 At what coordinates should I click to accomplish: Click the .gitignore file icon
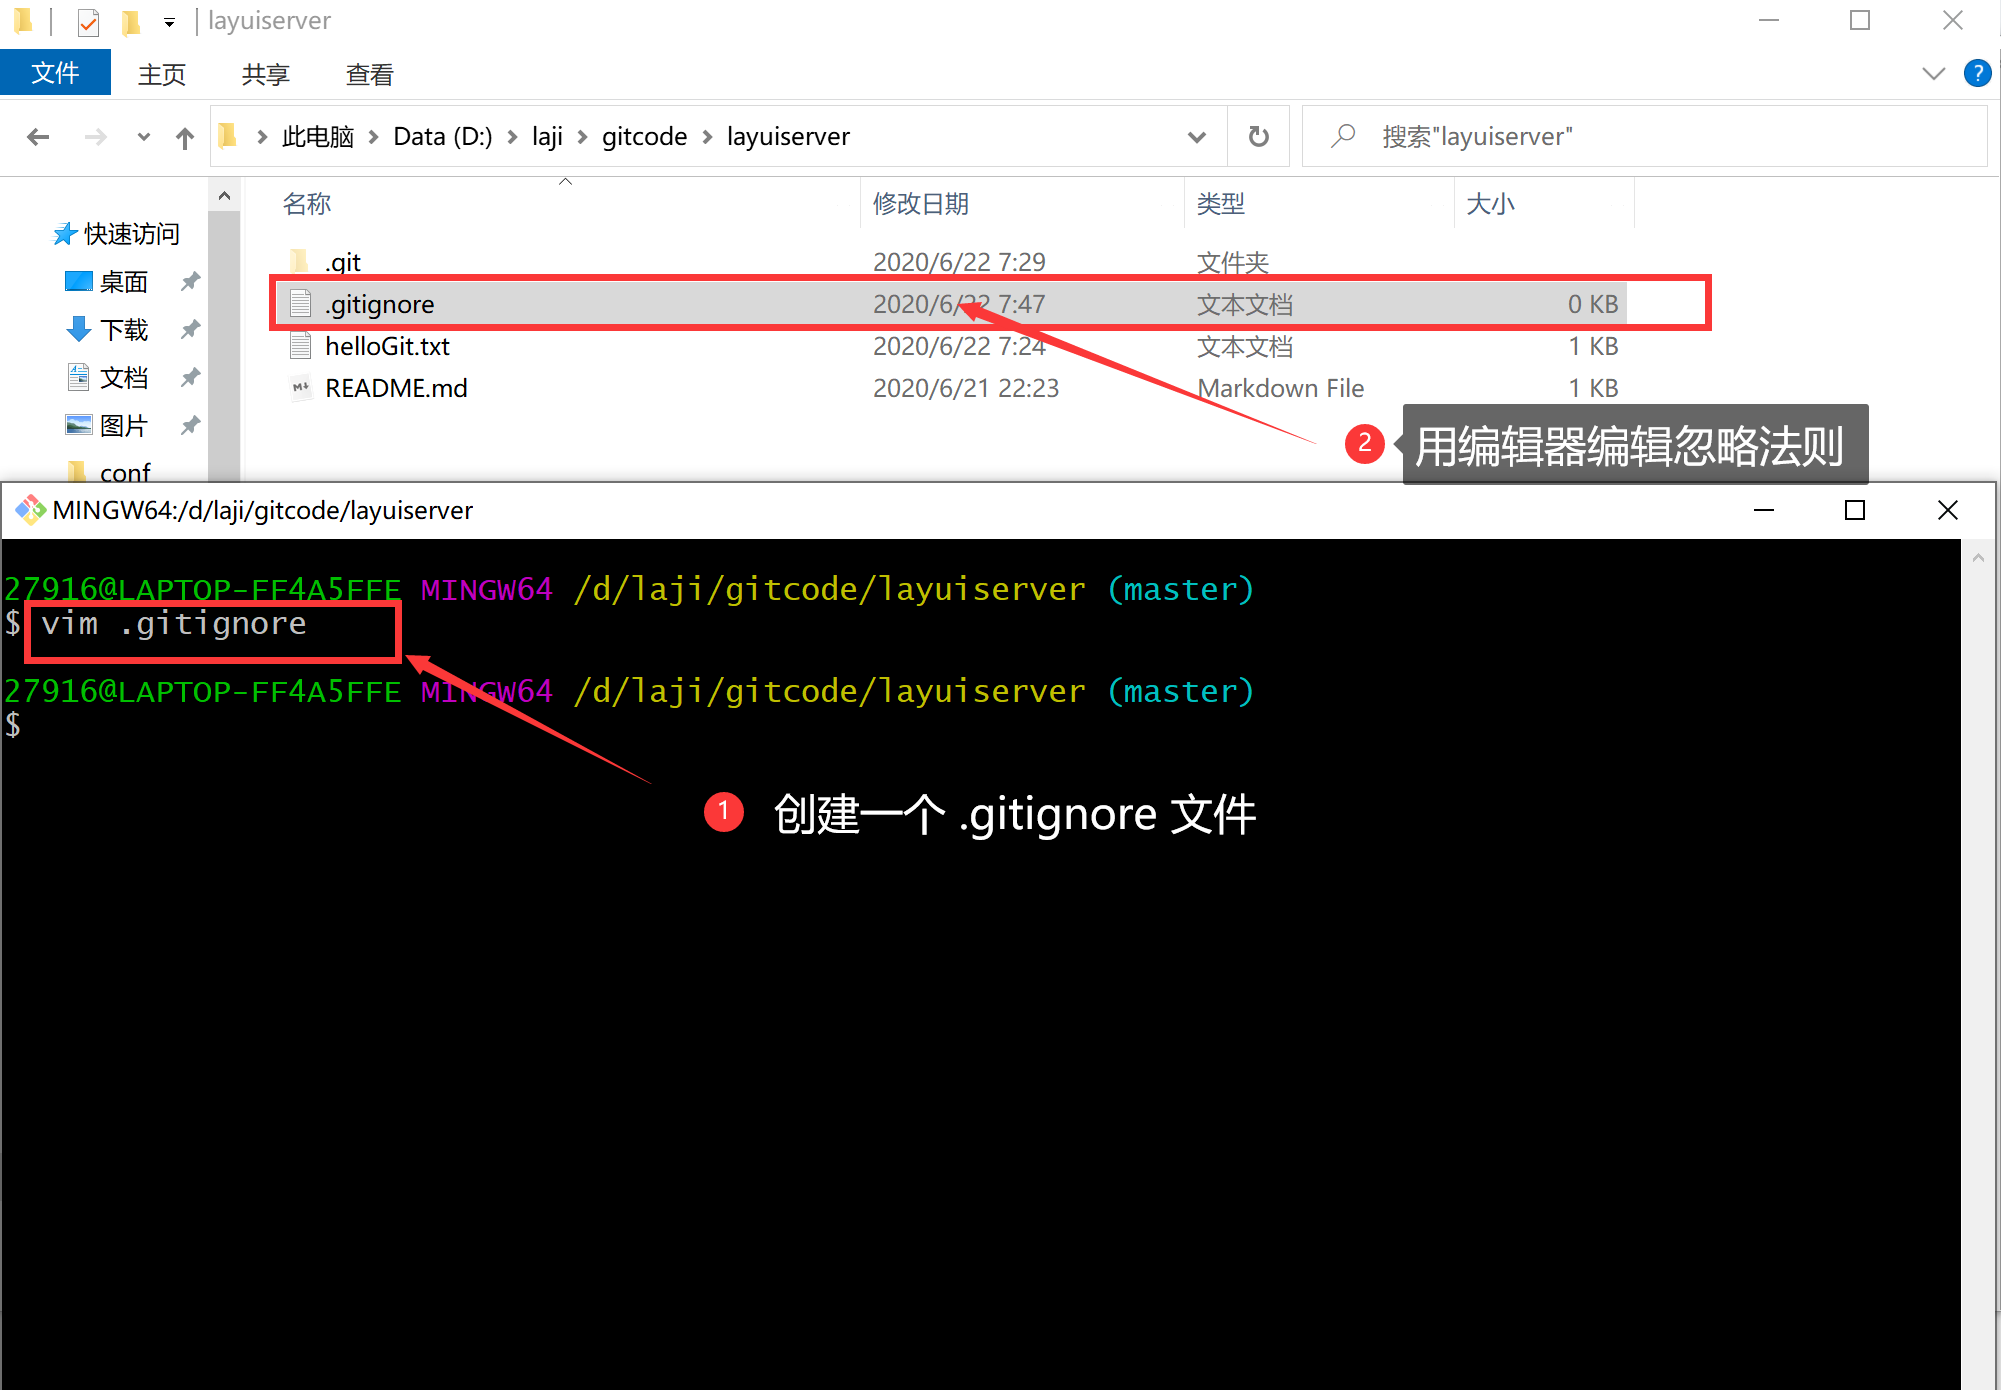pyautogui.click(x=300, y=304)
